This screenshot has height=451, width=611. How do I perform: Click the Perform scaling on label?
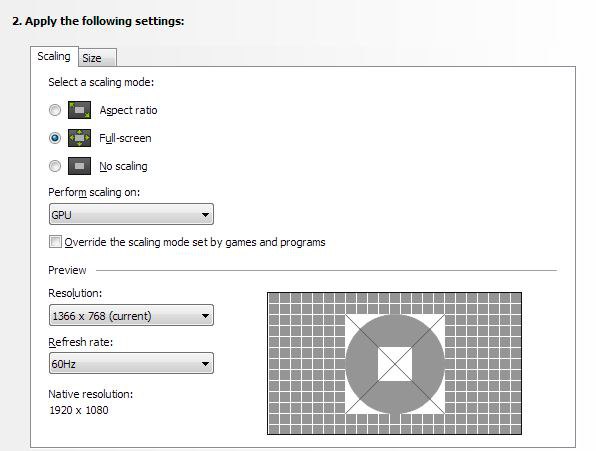click(x=94, y=192)
